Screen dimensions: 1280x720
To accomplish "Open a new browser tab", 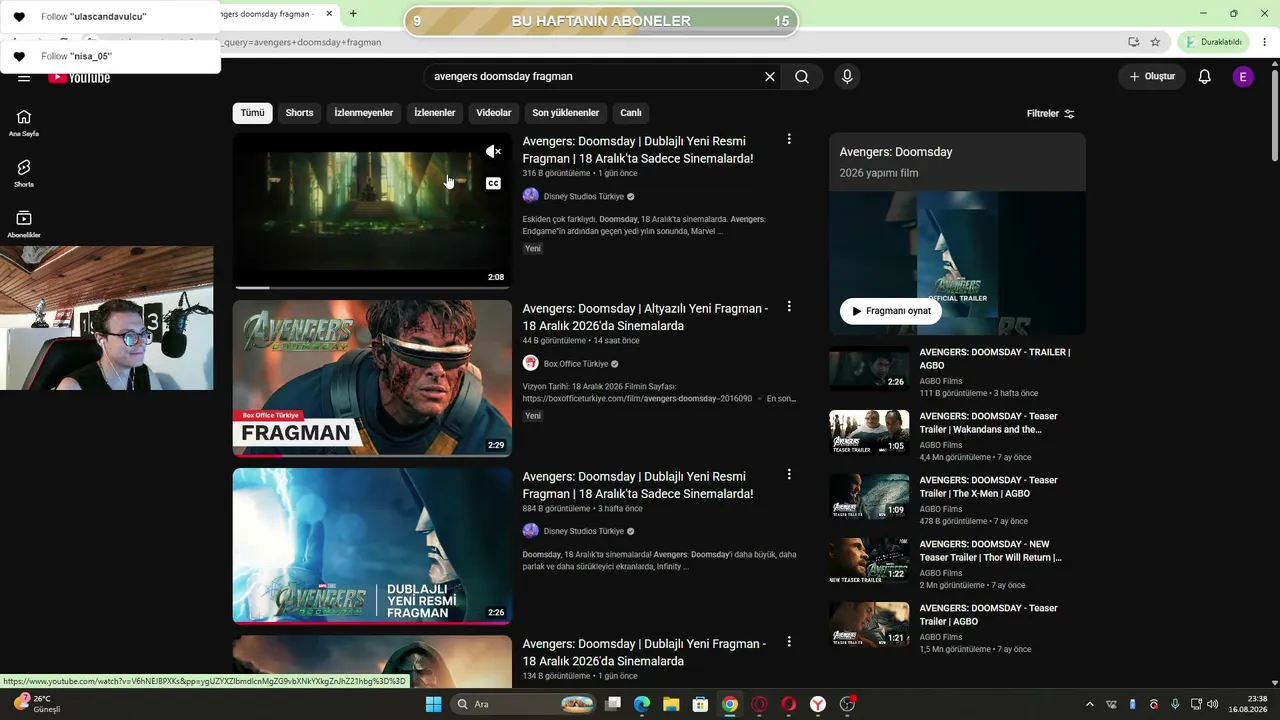I will 353,14.
